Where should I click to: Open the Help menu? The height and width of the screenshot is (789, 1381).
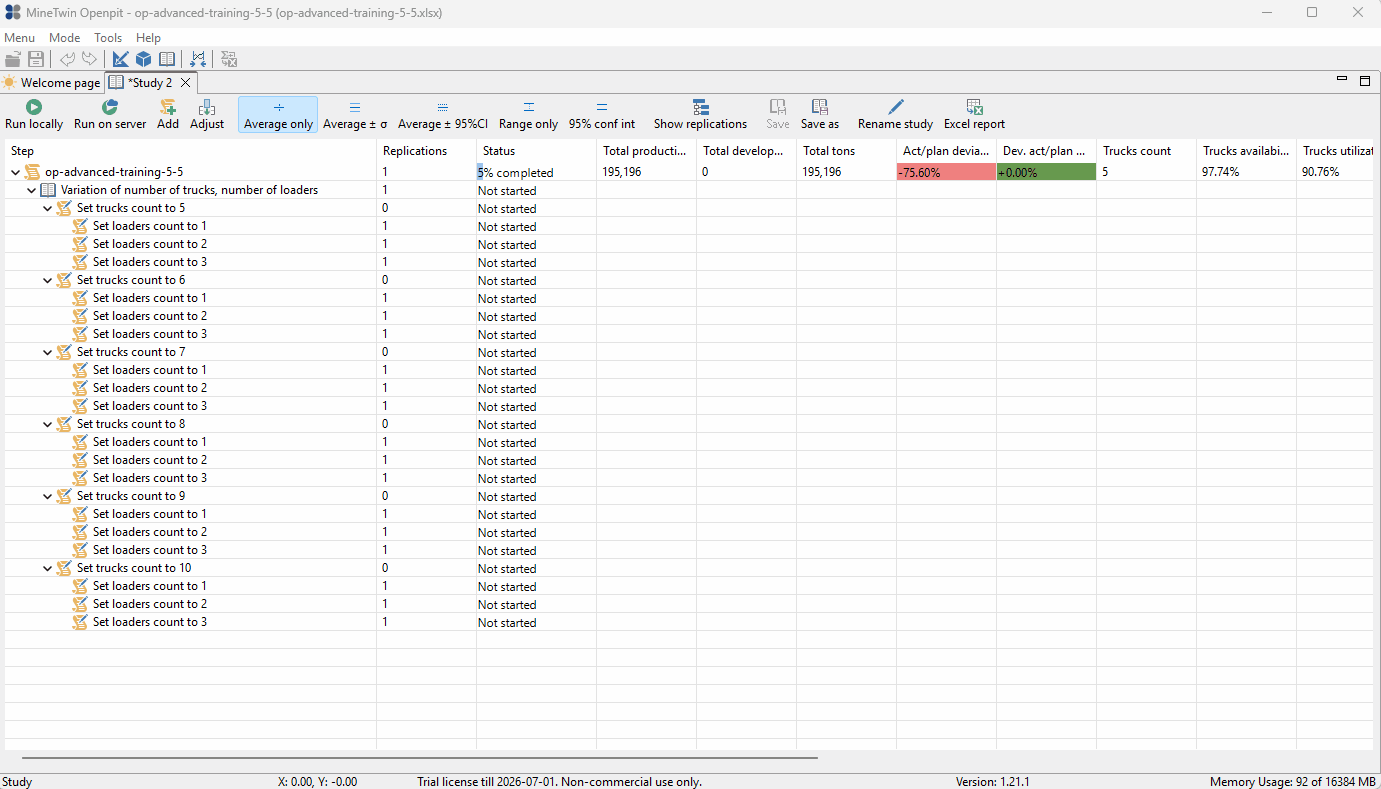tap(148, 38)
